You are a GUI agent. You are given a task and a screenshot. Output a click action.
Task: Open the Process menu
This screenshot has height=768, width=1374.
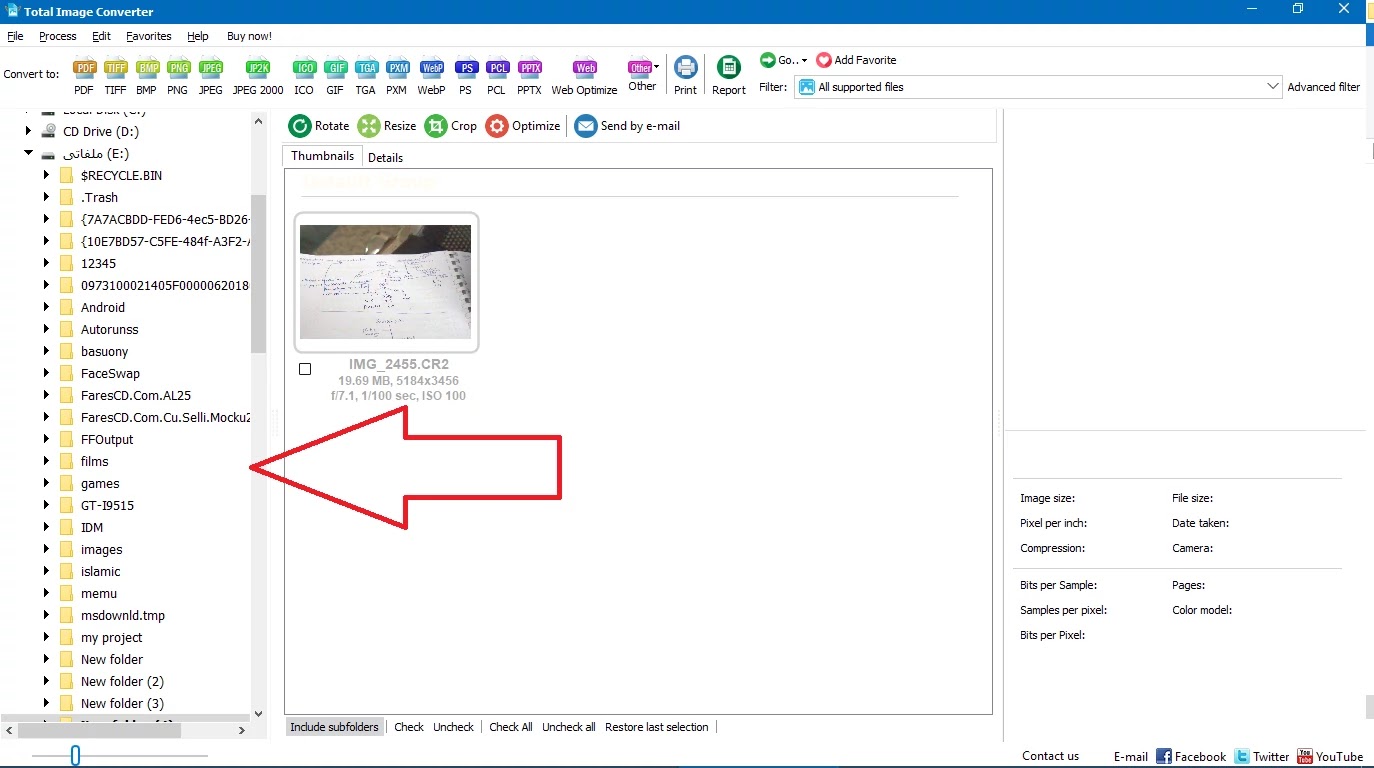(58, 36)
